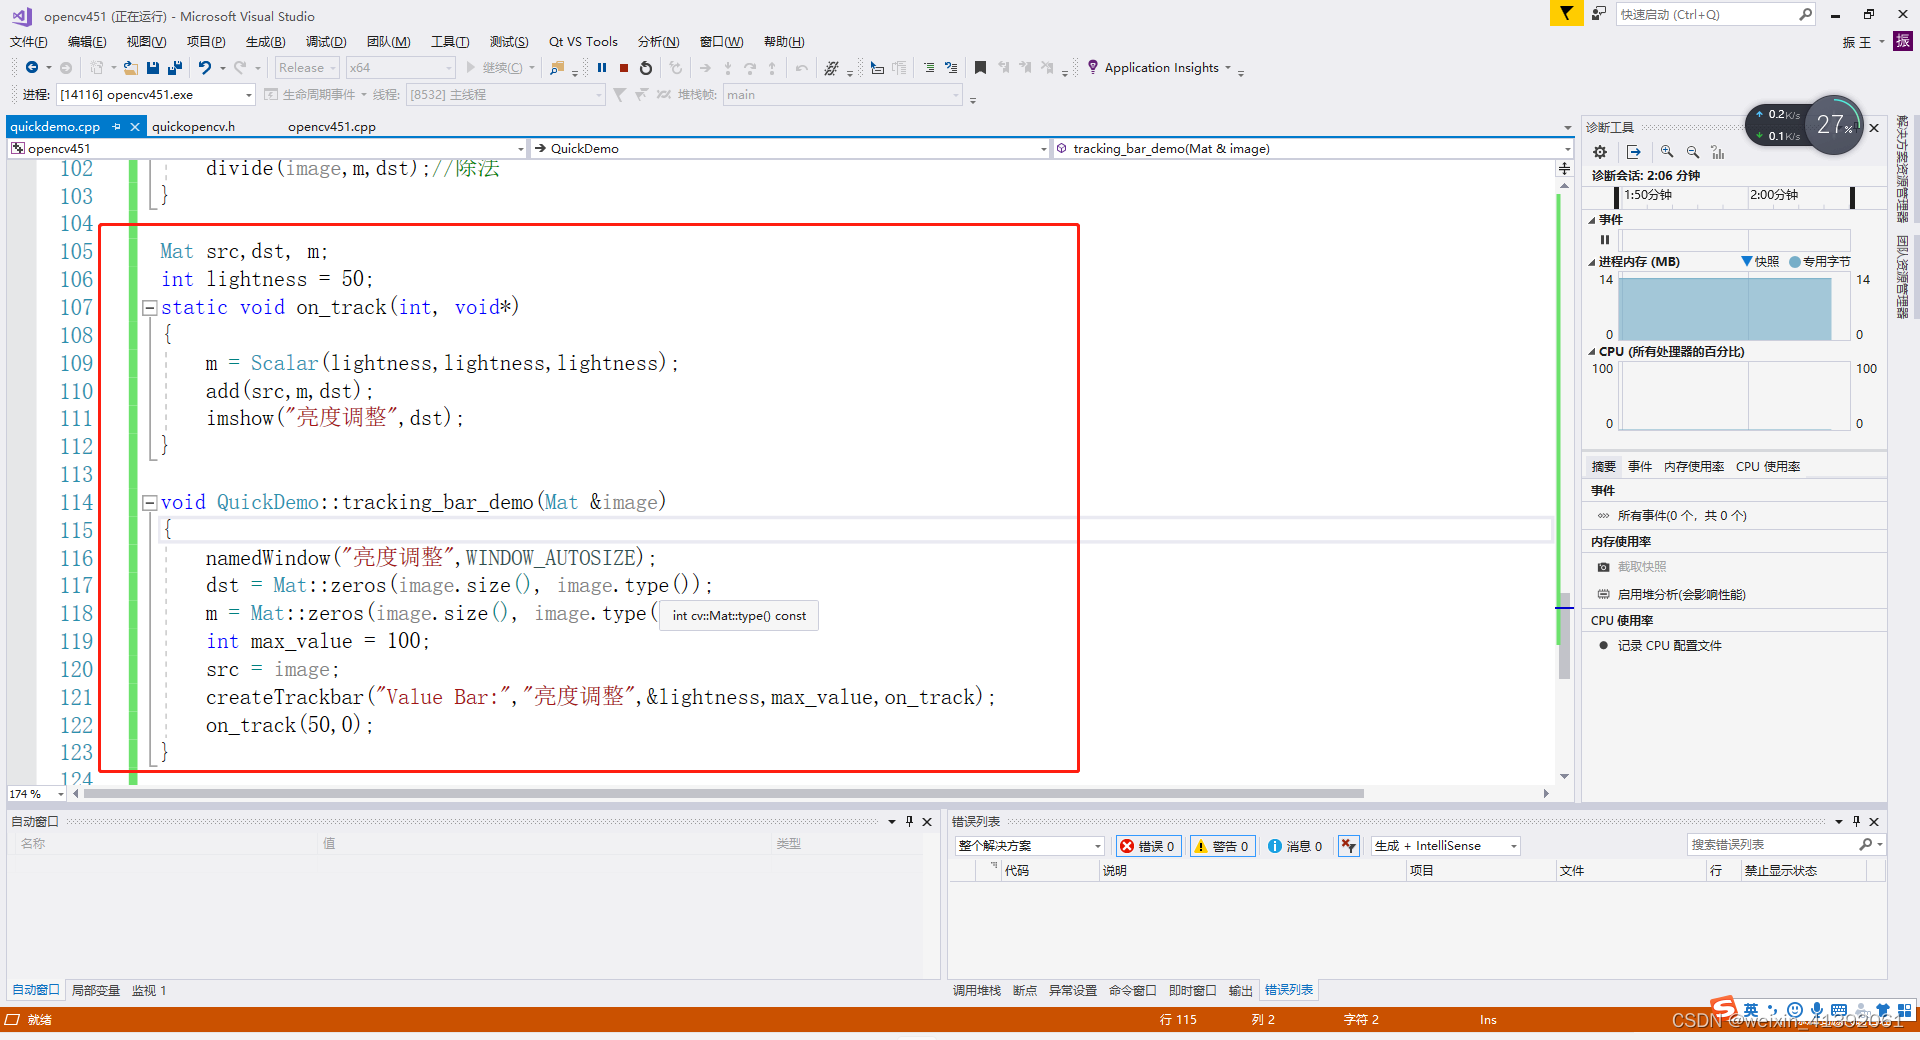Open Application Insights via its toolbar icon
The image size is (1920, 1040).
(x=1094, y=67)
